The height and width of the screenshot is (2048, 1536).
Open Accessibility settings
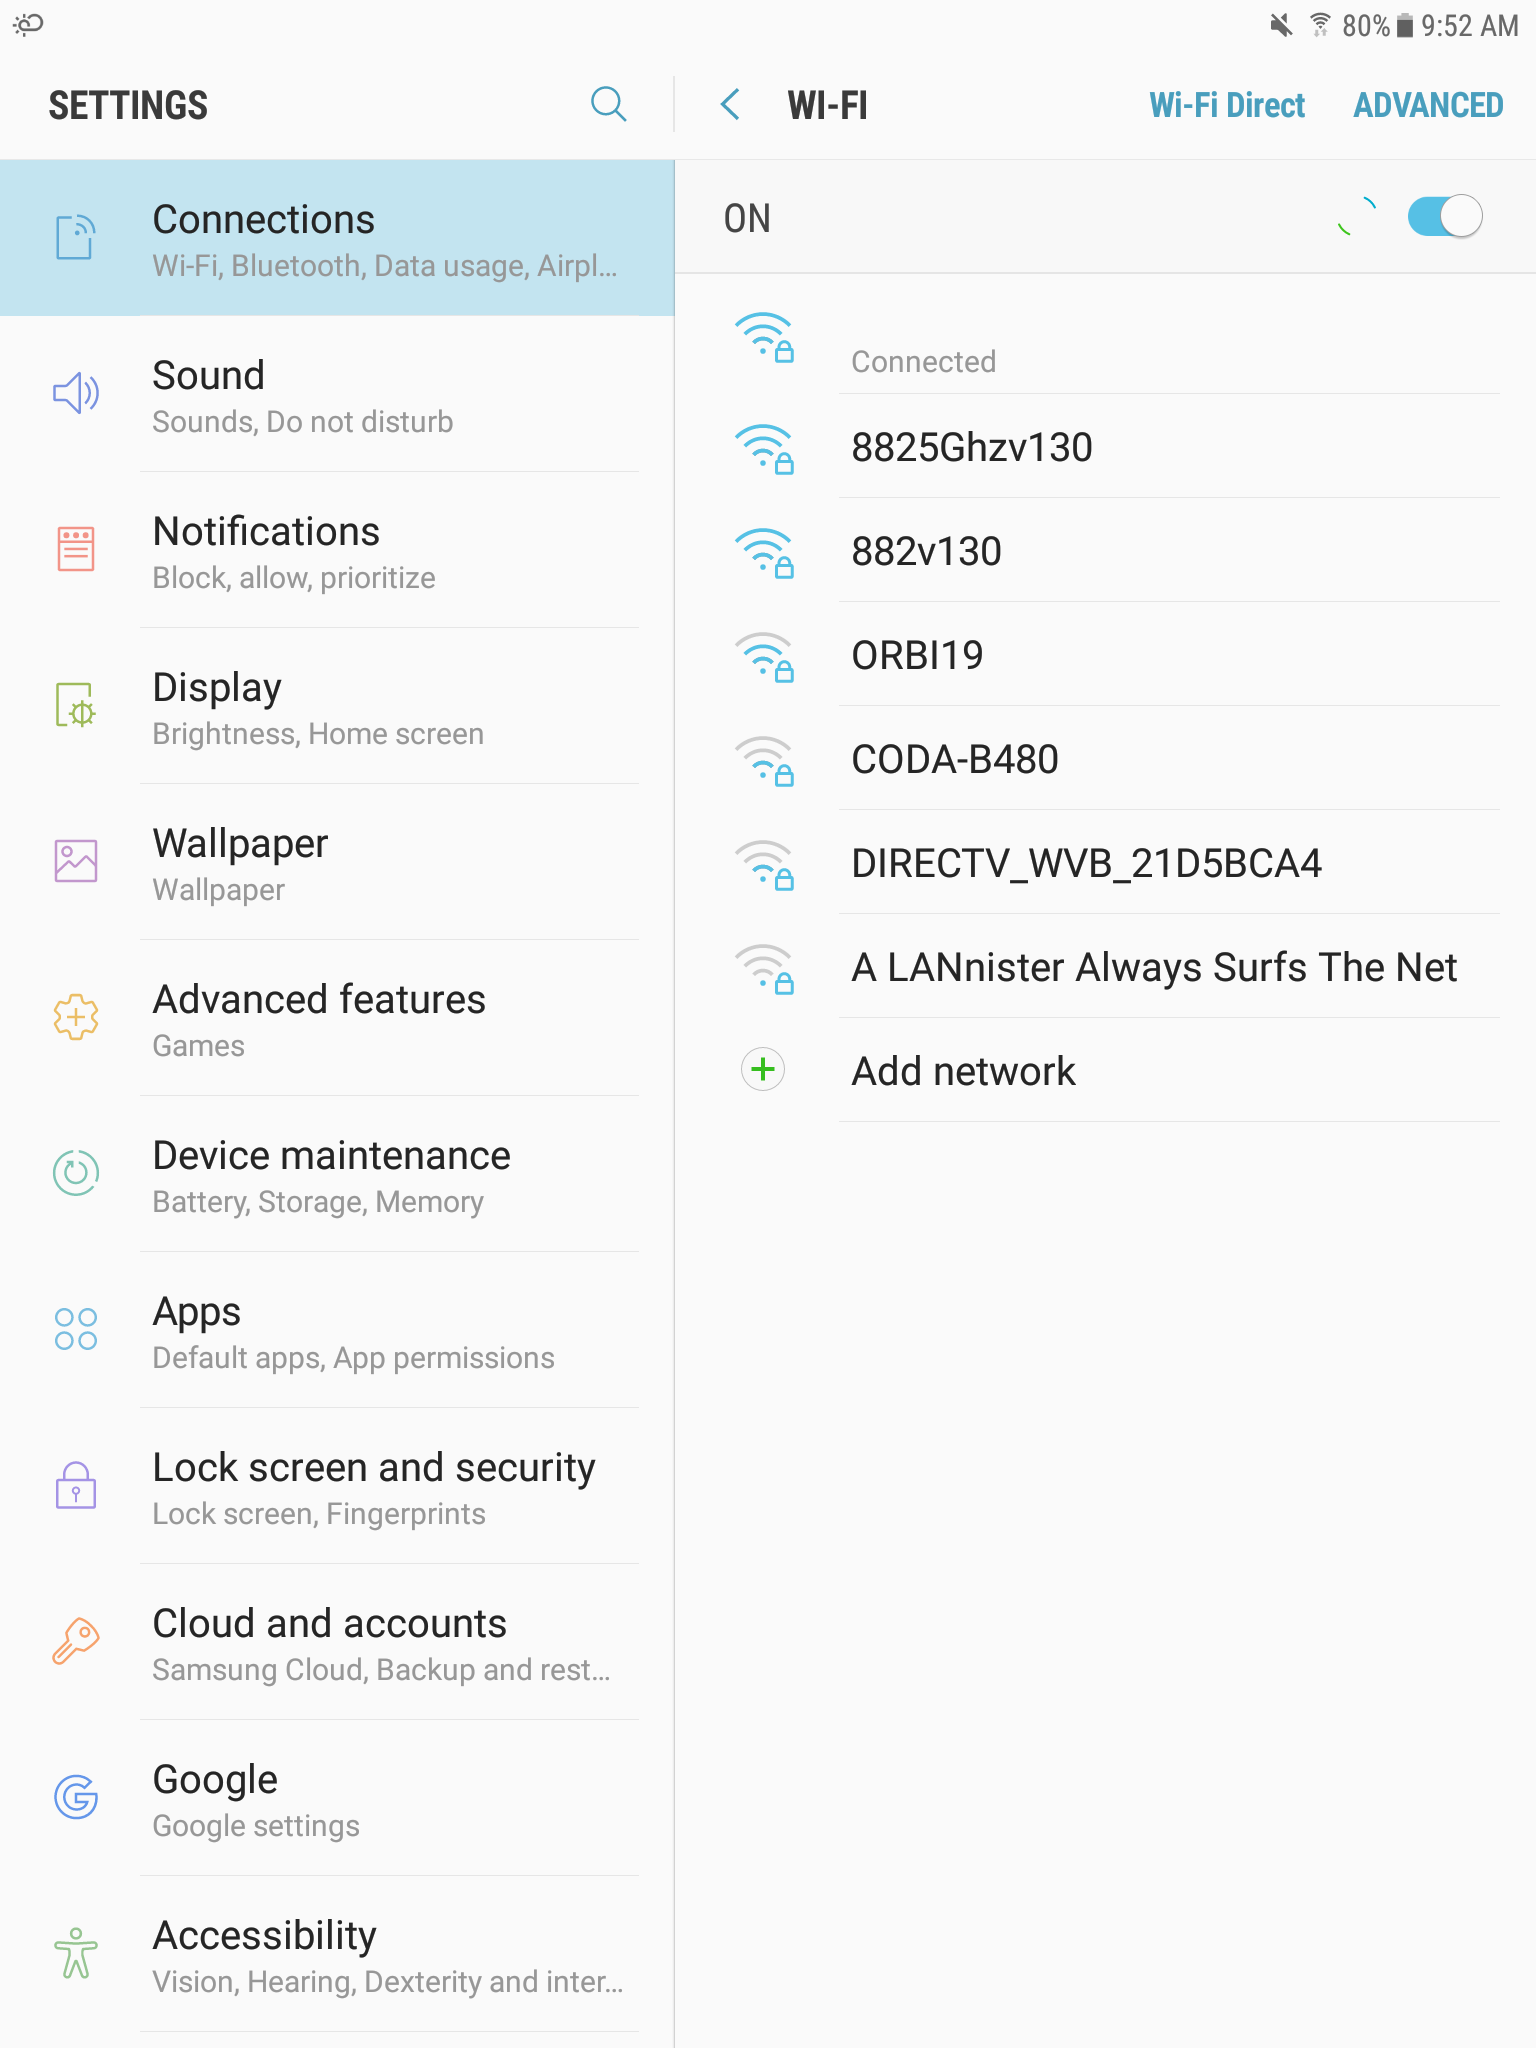click(x=337, y=1954)
